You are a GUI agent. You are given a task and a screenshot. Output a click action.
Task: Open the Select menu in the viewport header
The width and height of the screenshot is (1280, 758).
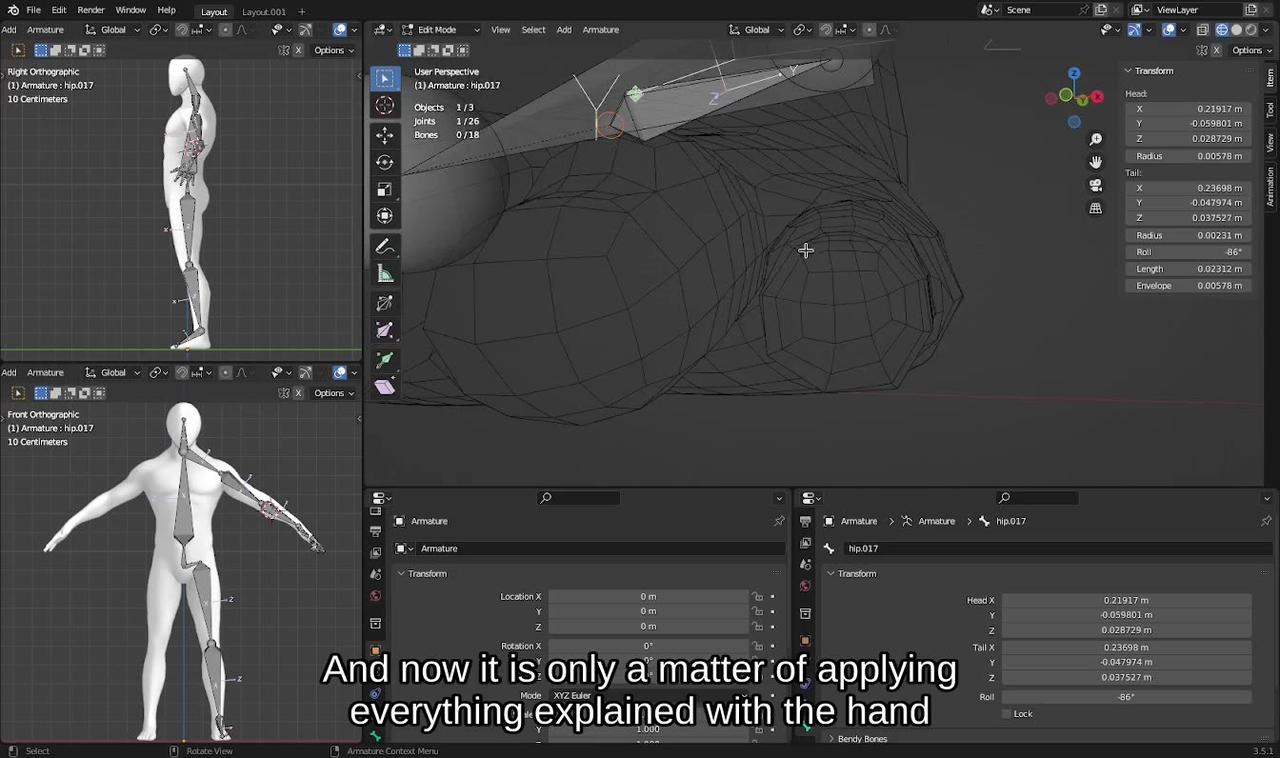(533, 29)
